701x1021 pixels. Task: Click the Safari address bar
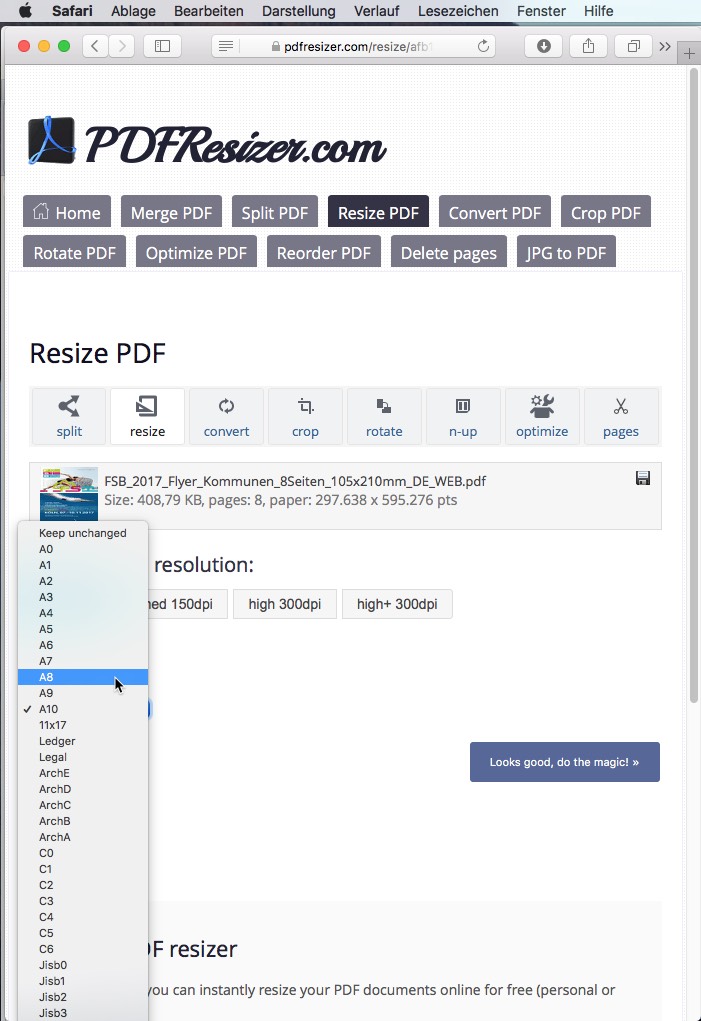tap(355, 47)
